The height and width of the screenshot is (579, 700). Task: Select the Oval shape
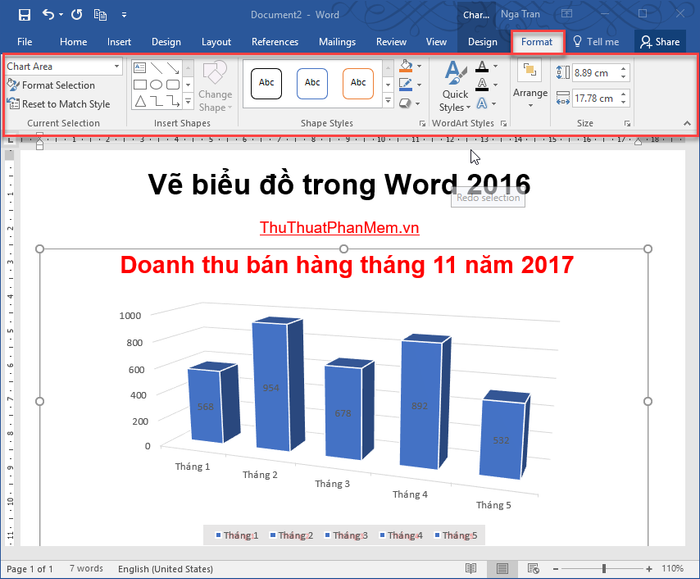[156, 84]
